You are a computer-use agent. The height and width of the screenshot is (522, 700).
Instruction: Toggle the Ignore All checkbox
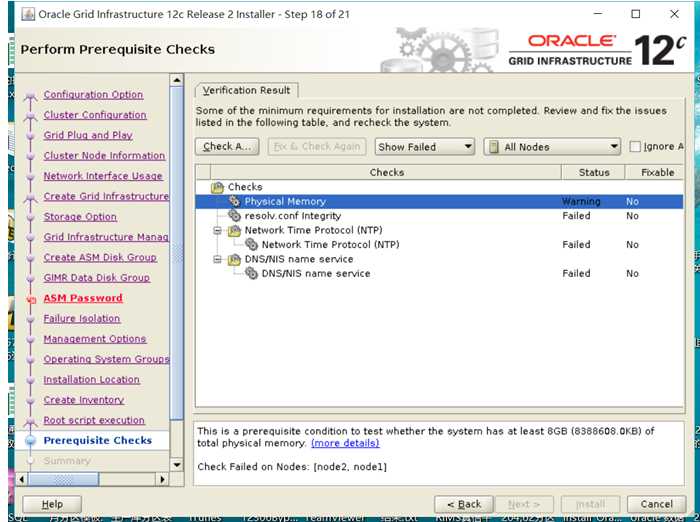coord(635,146)
